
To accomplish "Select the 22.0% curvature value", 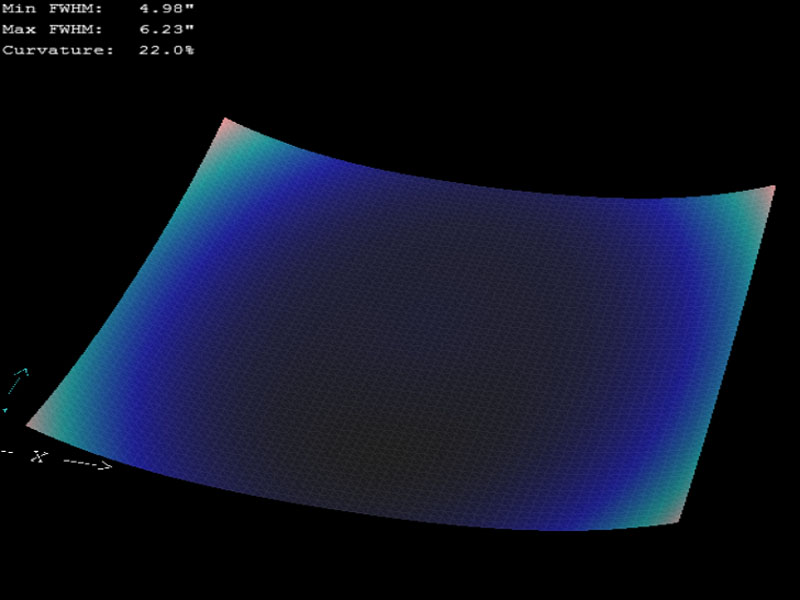I will coord(166,49).
